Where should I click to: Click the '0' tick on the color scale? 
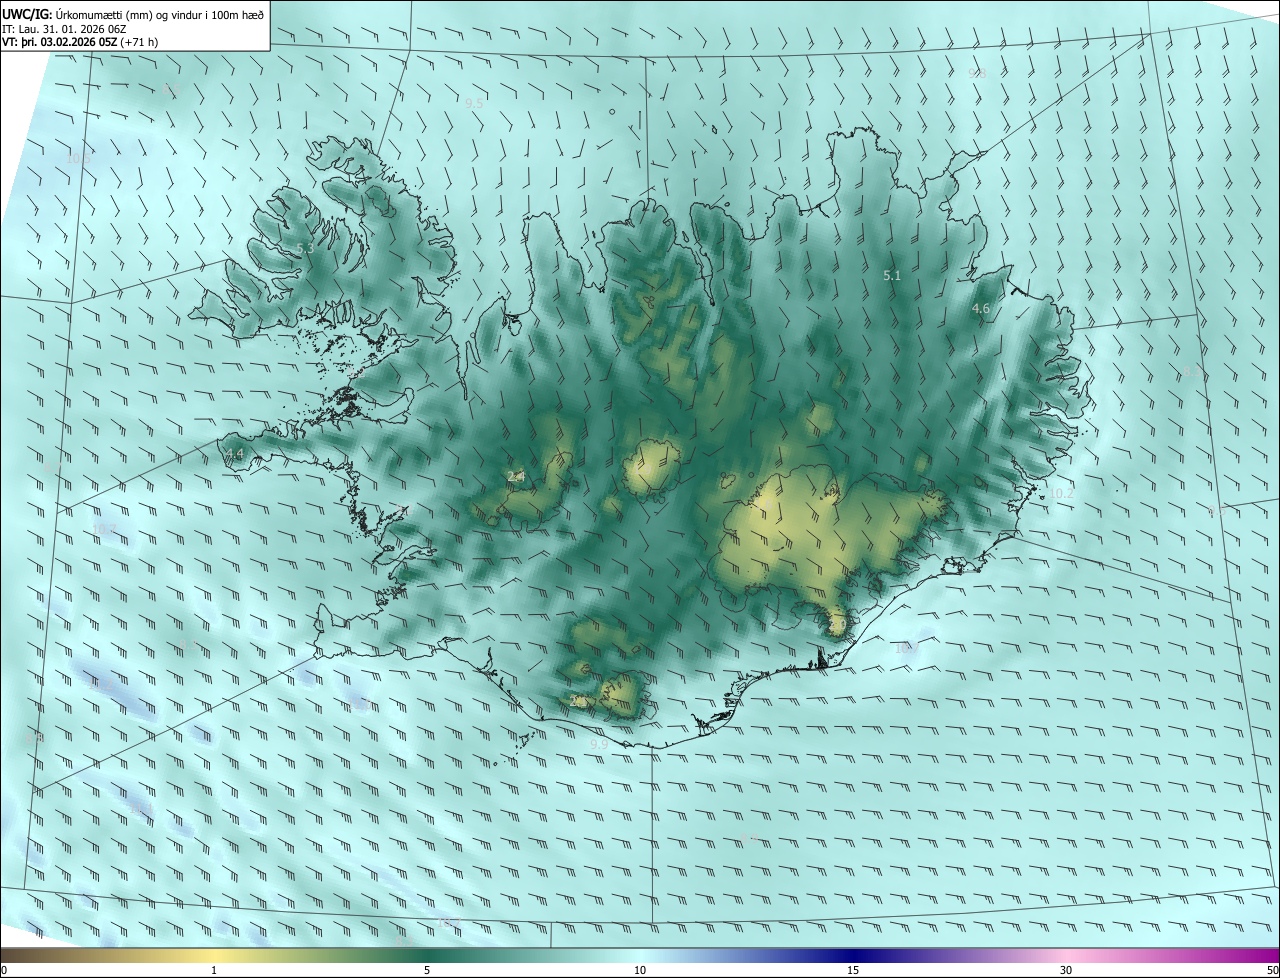coord(4,970)
